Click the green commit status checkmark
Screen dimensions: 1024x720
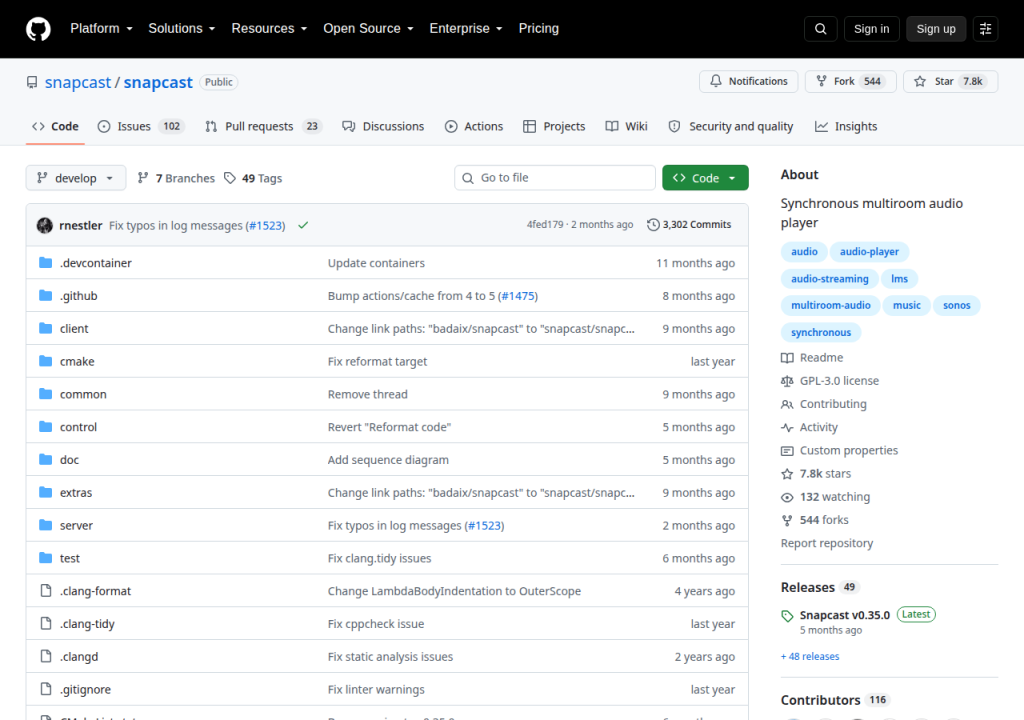pos(303,225)
